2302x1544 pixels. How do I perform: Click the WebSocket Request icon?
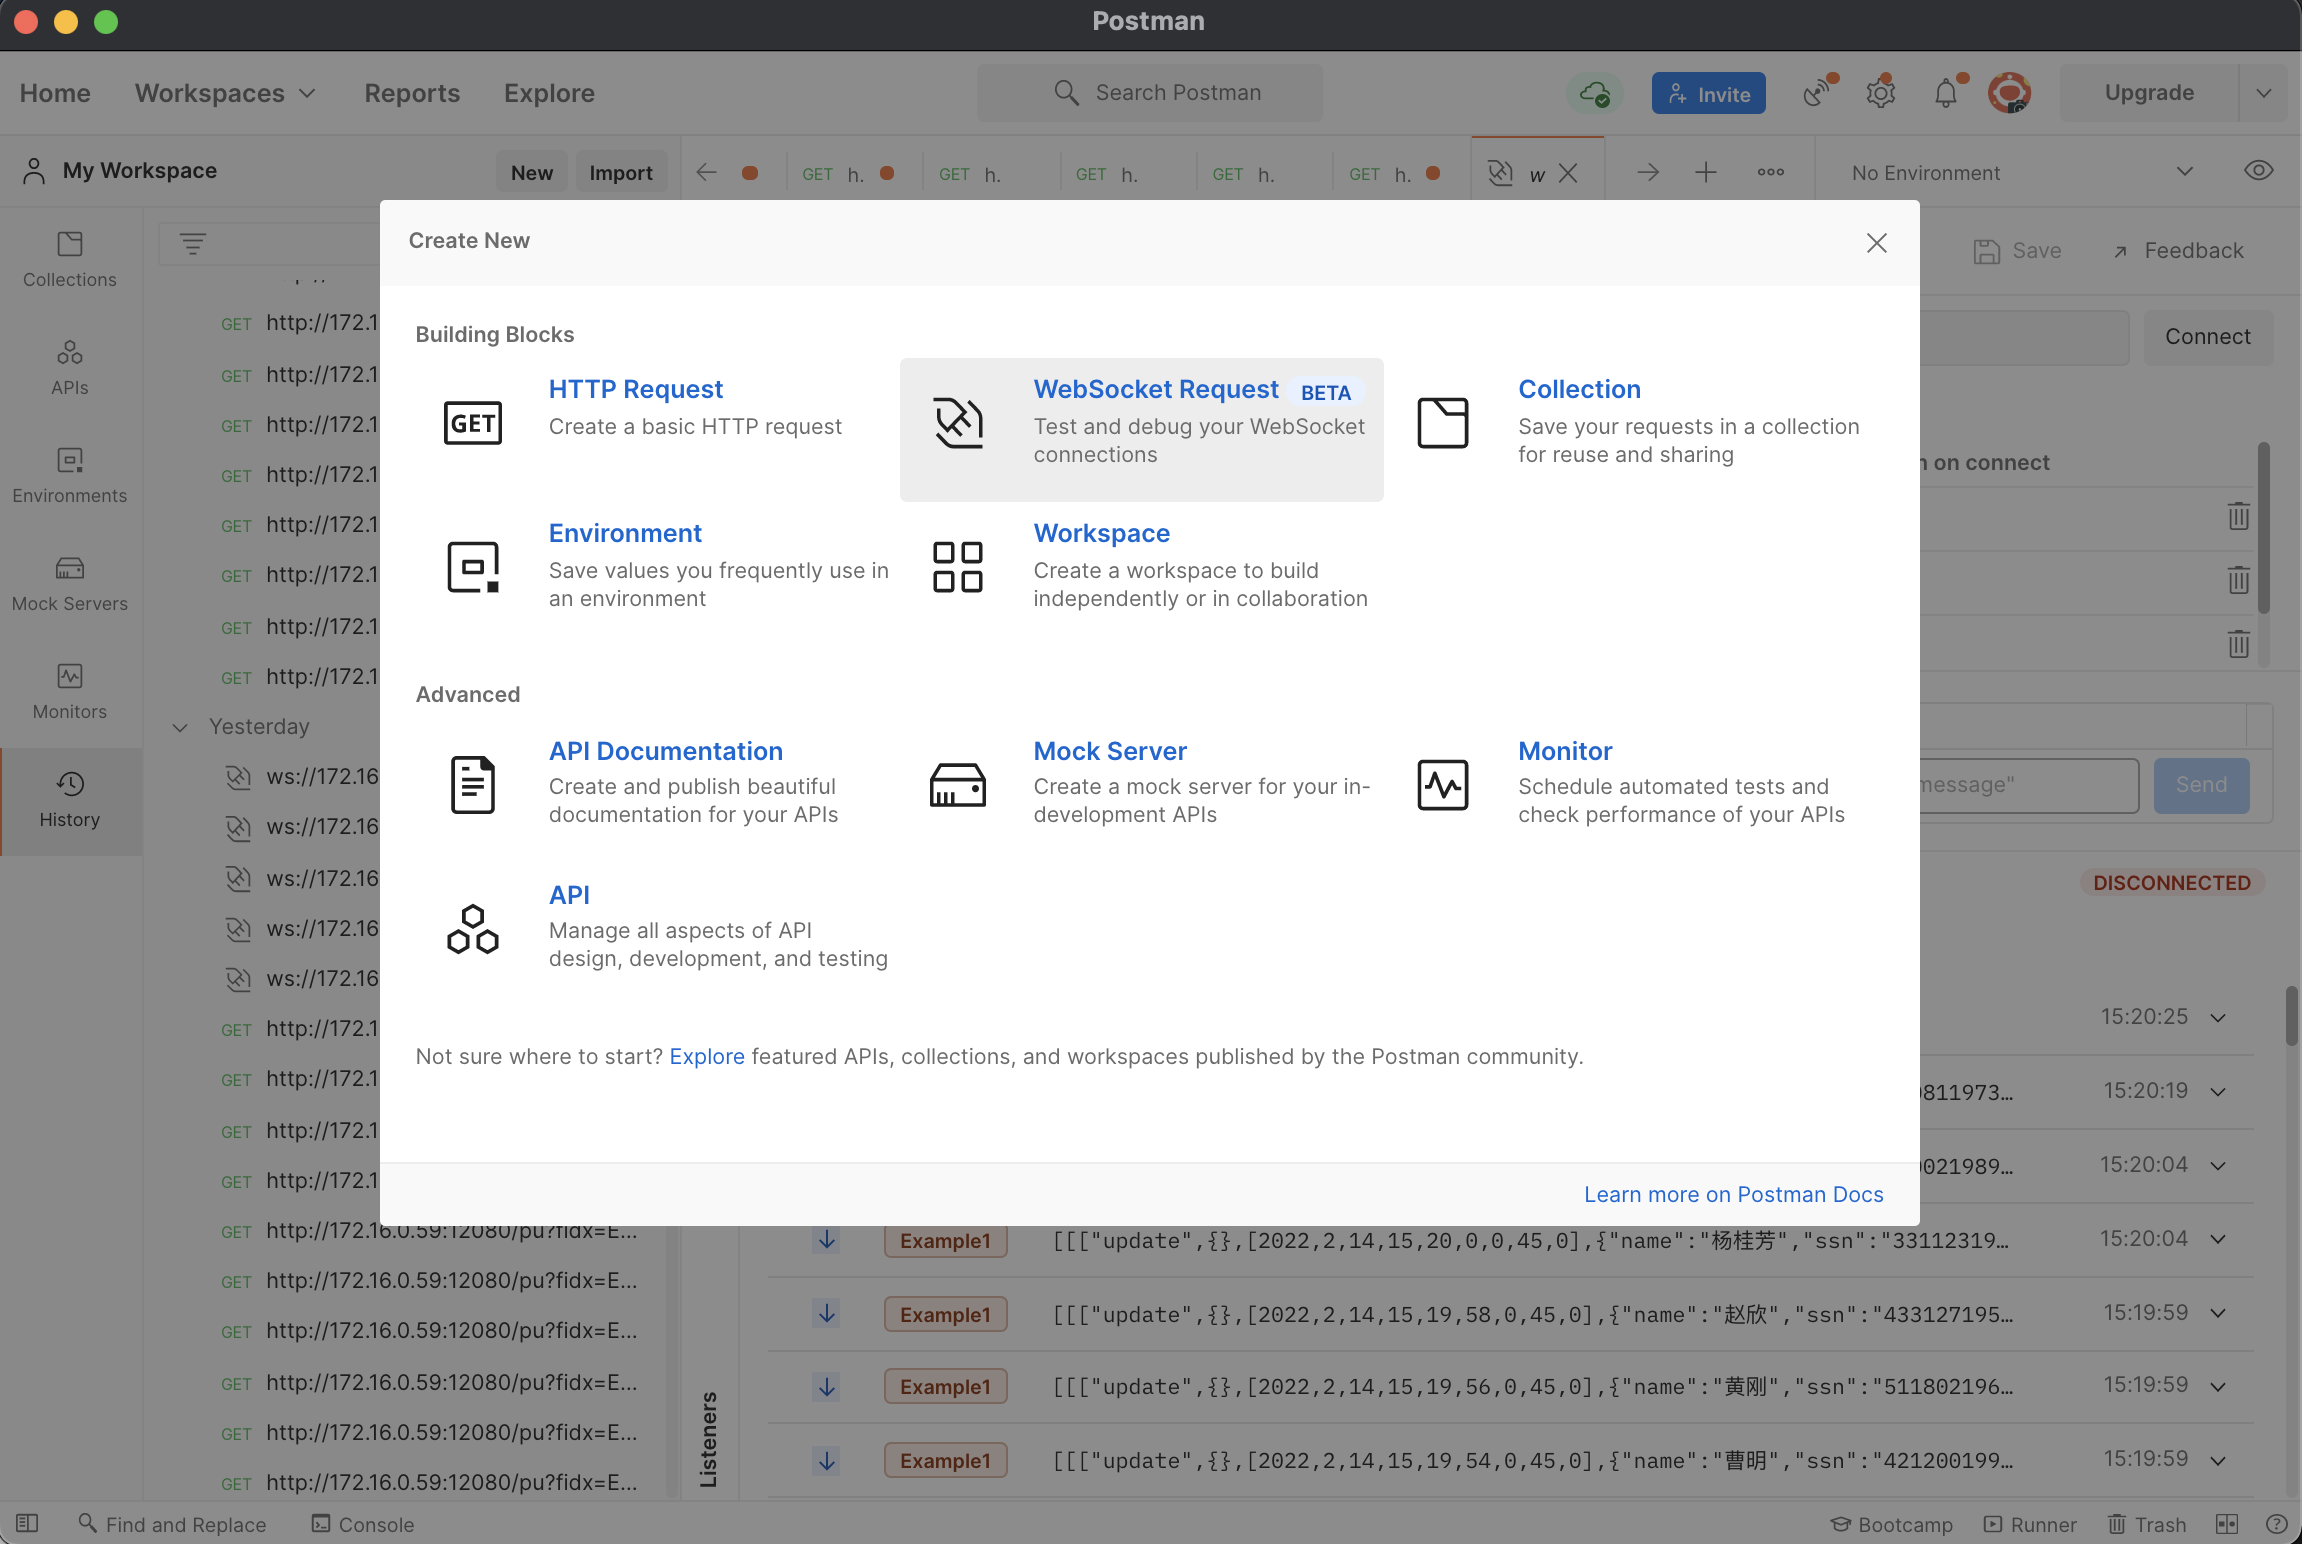(958, 422)
